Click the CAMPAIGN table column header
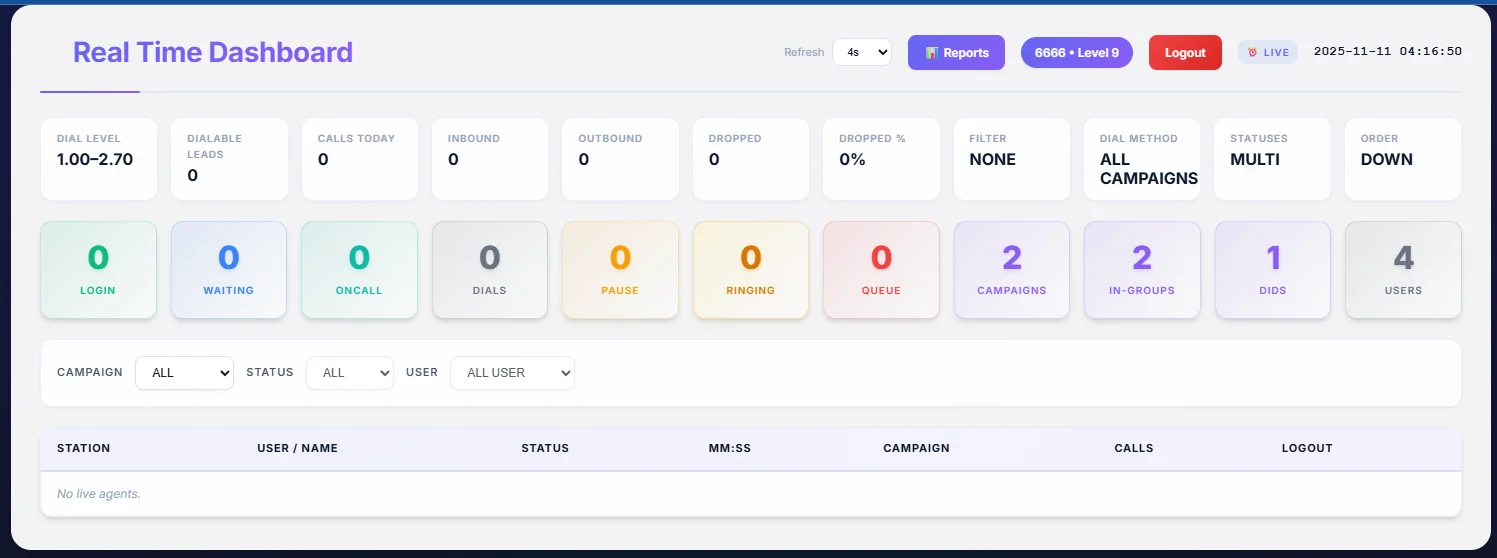 [916, 448]
